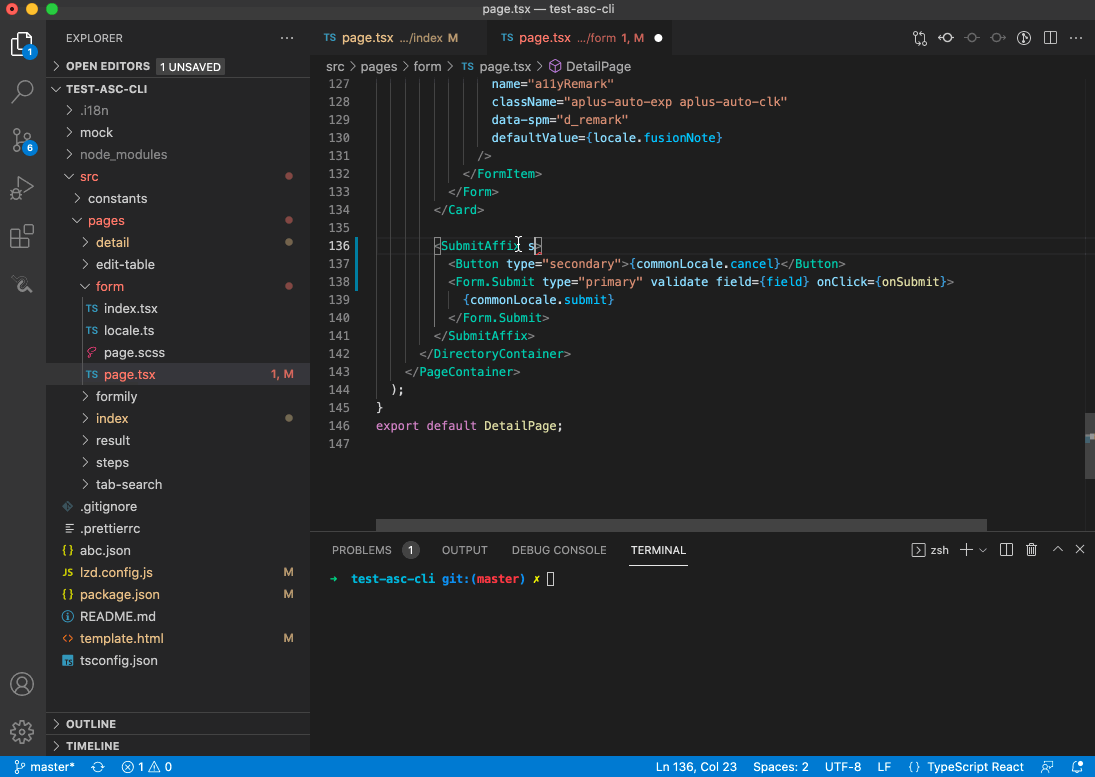This screenshot has width=1095, height=777.
Task: Open editor tab more actions ellipsis
Action: pyautogui.click(x=1076, y=38)
